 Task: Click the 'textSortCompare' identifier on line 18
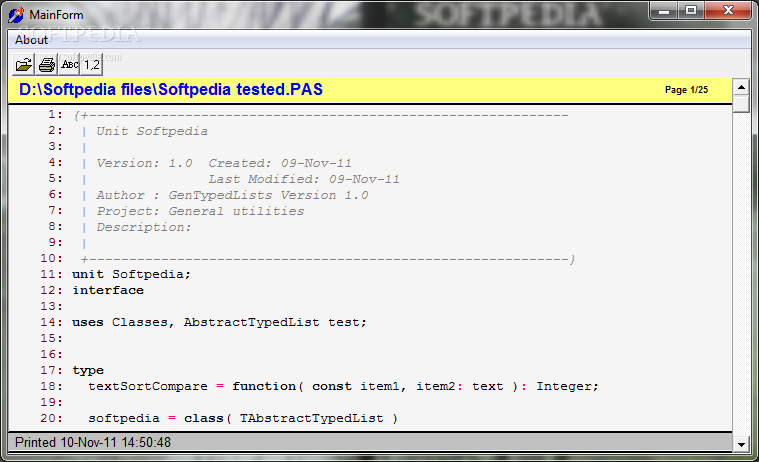click(148, 386)
